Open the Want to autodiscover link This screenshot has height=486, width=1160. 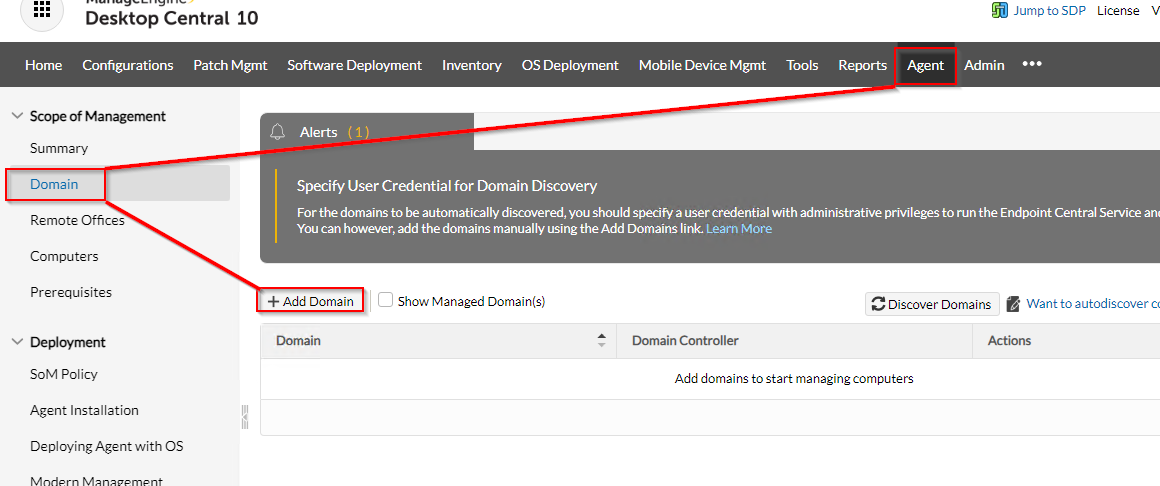(1093, 303)
